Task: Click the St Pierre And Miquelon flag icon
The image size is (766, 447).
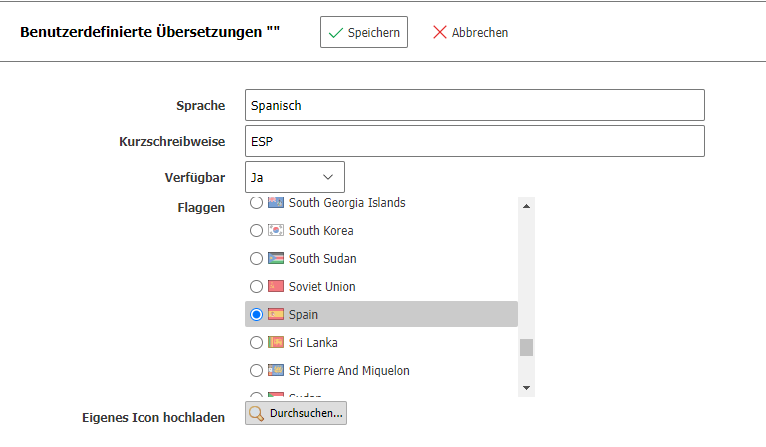Action: pos(276,371)
